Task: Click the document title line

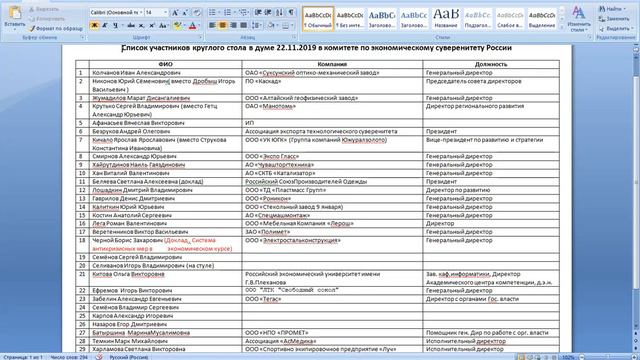Action: coord(316,48)
